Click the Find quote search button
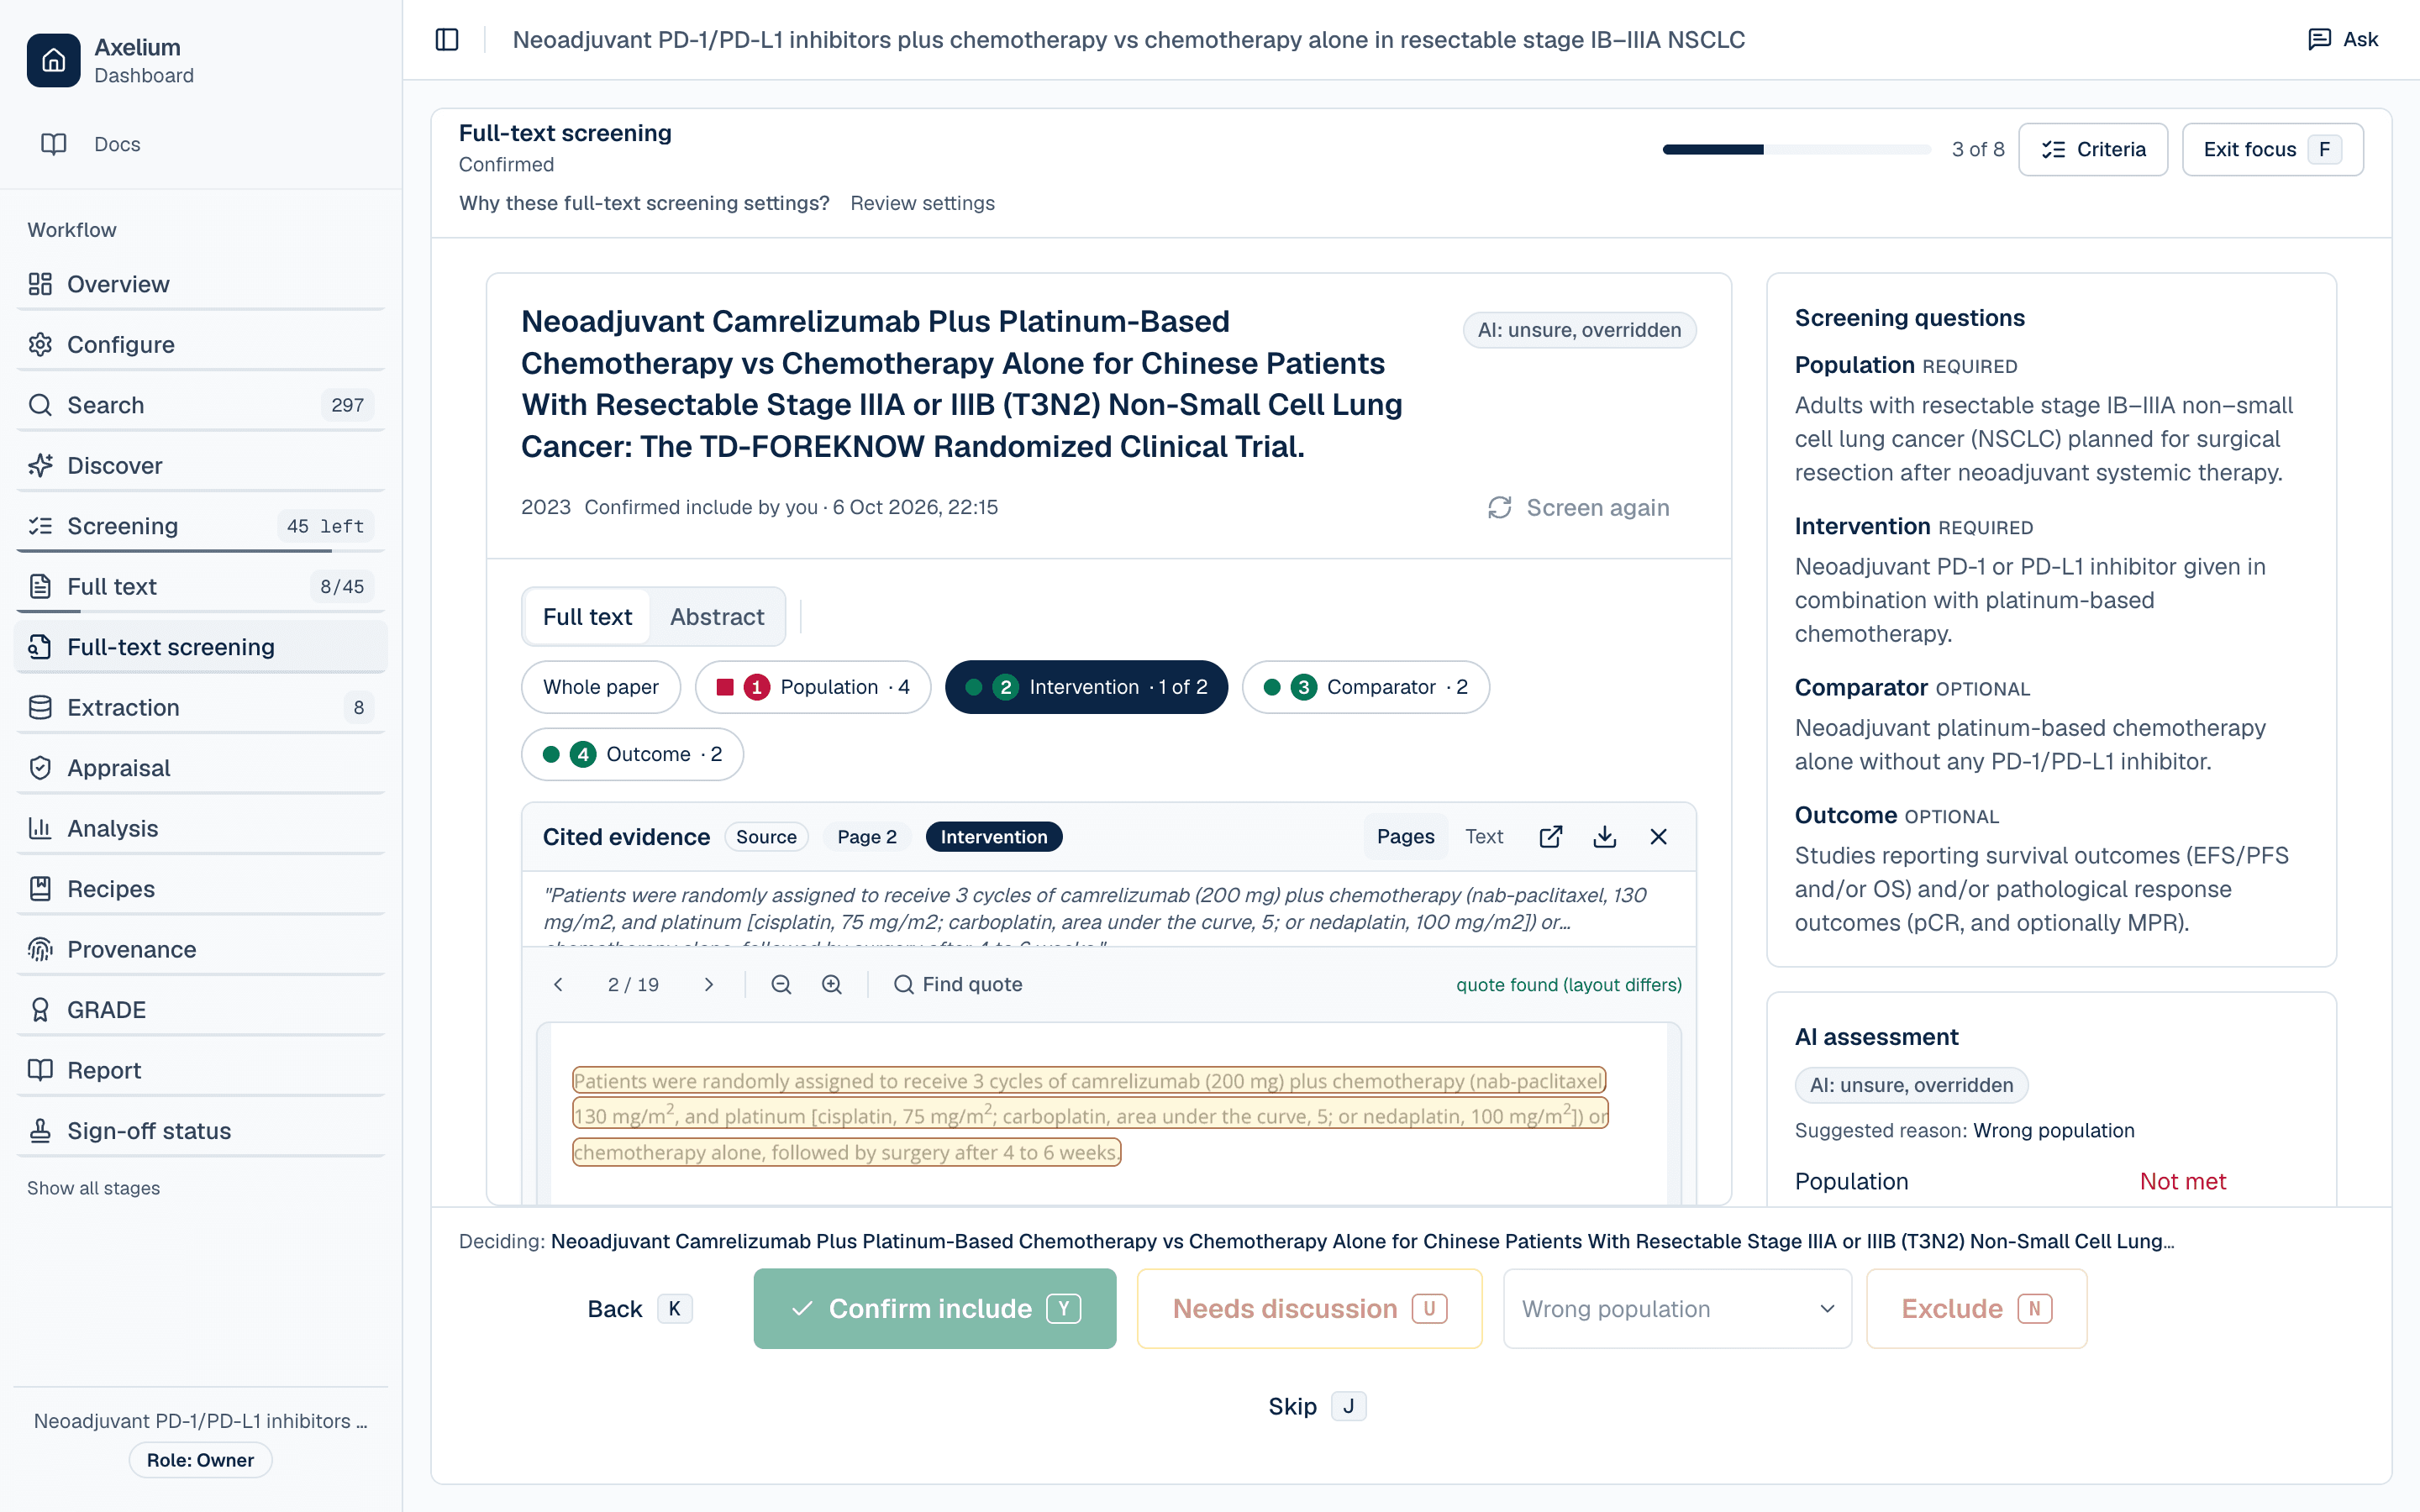The width and height of the screenshot is (2420, 1512). [x=958, y=985]
